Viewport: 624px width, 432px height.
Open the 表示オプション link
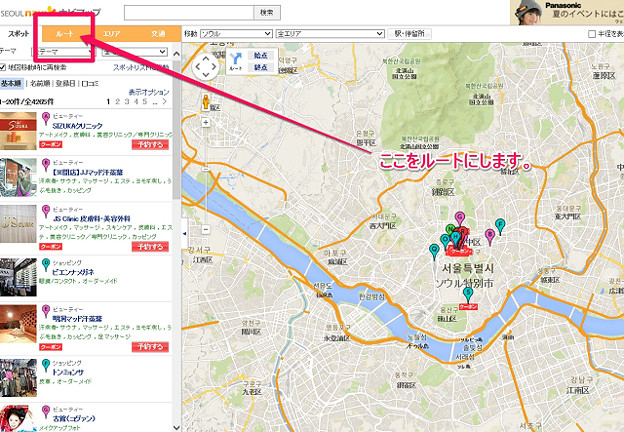pos(149,92)
